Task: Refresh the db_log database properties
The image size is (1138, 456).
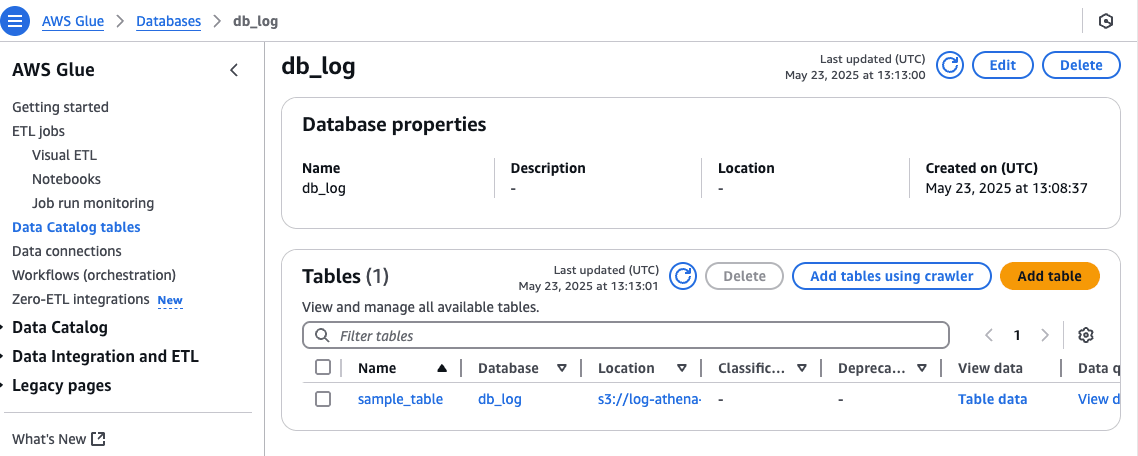Action: pos(949,65)
